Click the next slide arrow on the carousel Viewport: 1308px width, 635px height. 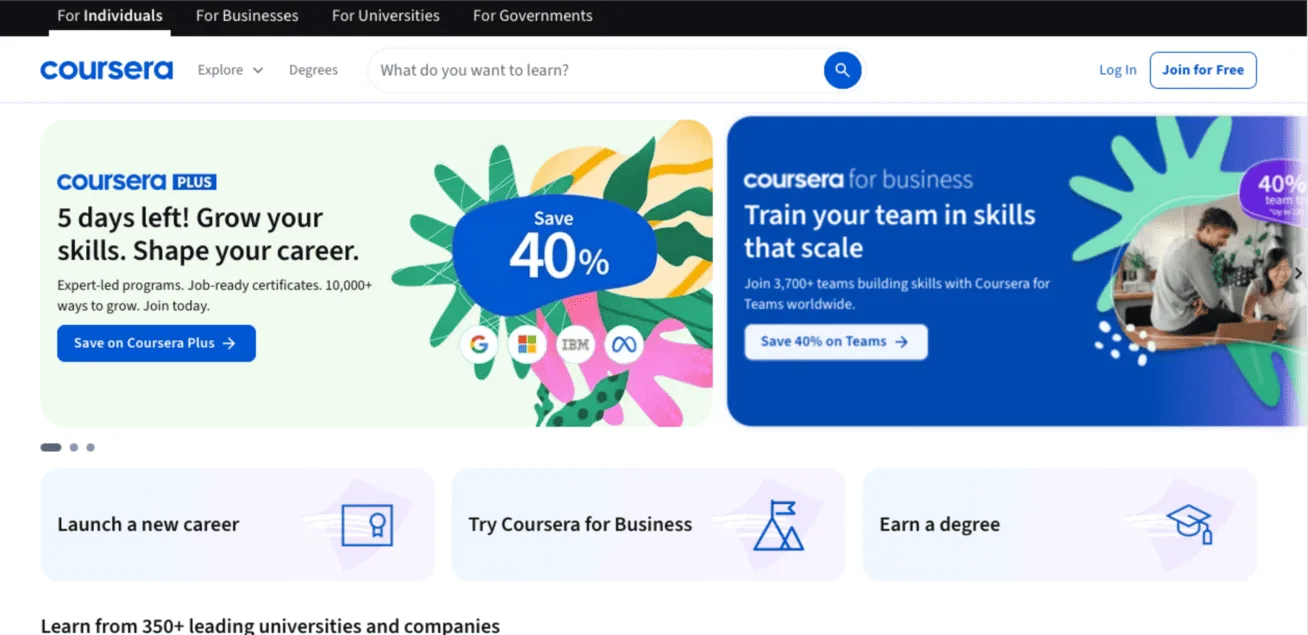tap(1298, 272)
